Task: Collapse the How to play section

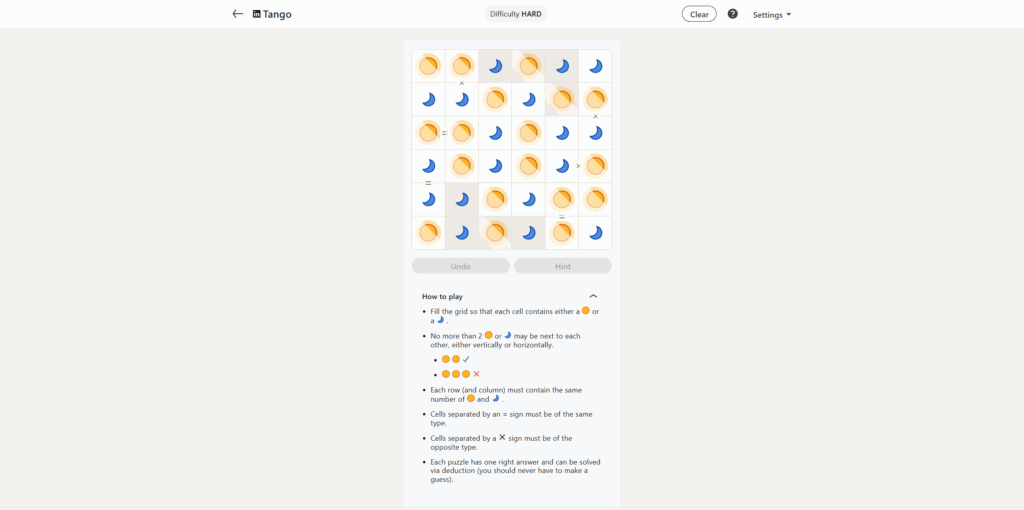Action: tap(593, 296)
